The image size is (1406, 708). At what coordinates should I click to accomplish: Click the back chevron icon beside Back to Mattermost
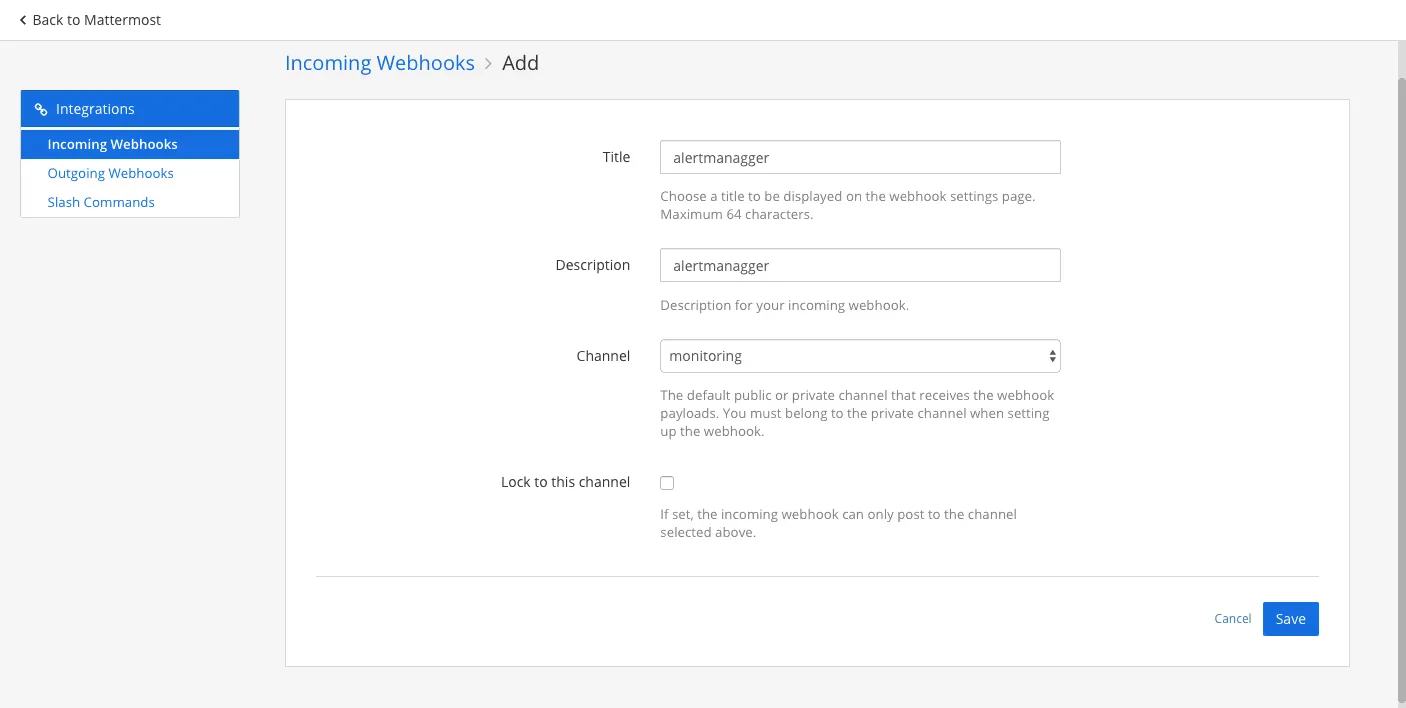pos(23,20)
